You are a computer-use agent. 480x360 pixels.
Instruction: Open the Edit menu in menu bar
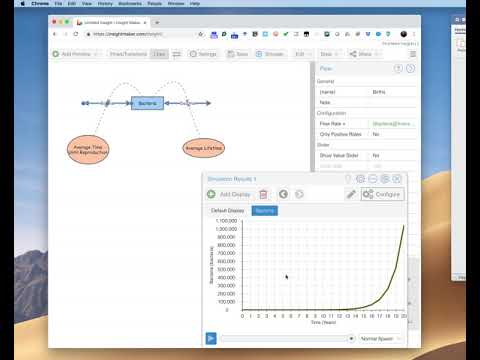pyautogui.click(x=72, y=3)
